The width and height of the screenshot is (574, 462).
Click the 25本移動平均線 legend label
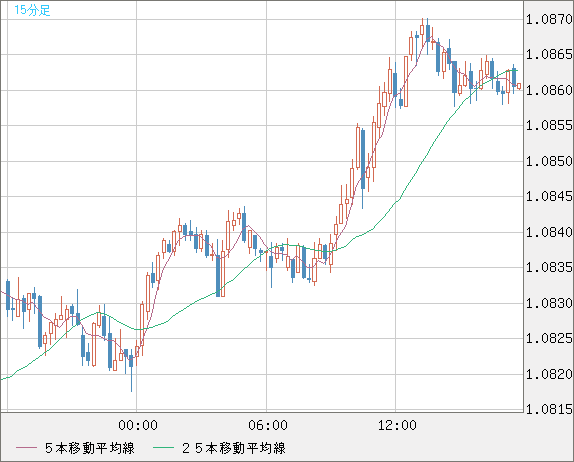point(234,448)
